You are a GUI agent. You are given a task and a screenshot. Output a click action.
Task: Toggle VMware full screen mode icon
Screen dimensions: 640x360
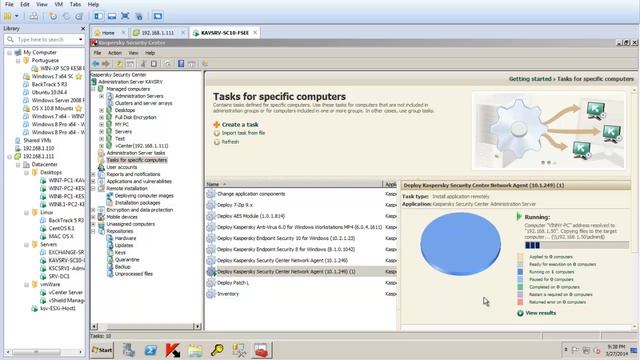(x=125, y=16)
